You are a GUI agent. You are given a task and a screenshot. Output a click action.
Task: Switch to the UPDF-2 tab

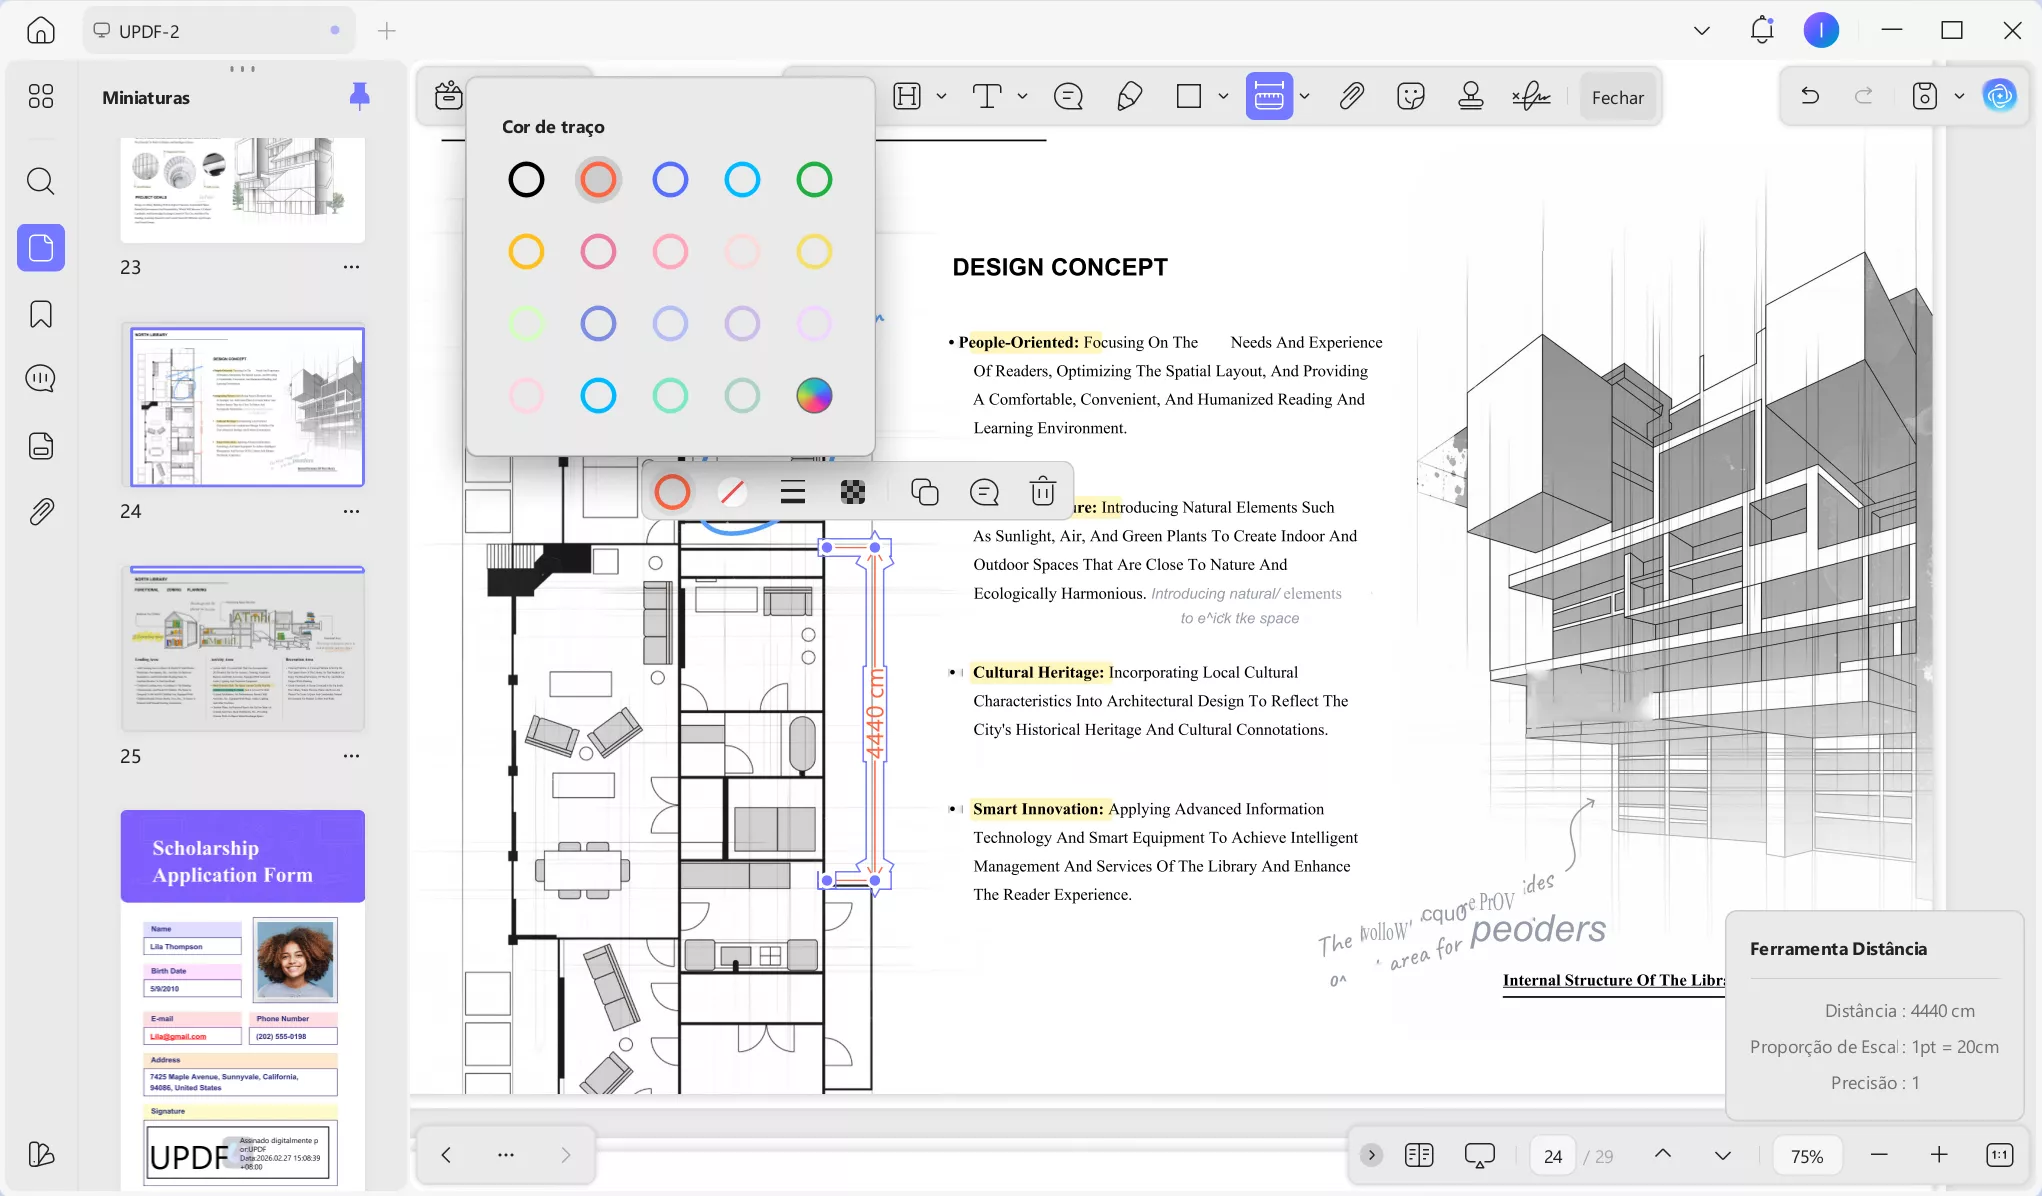(x=150, y=31)
